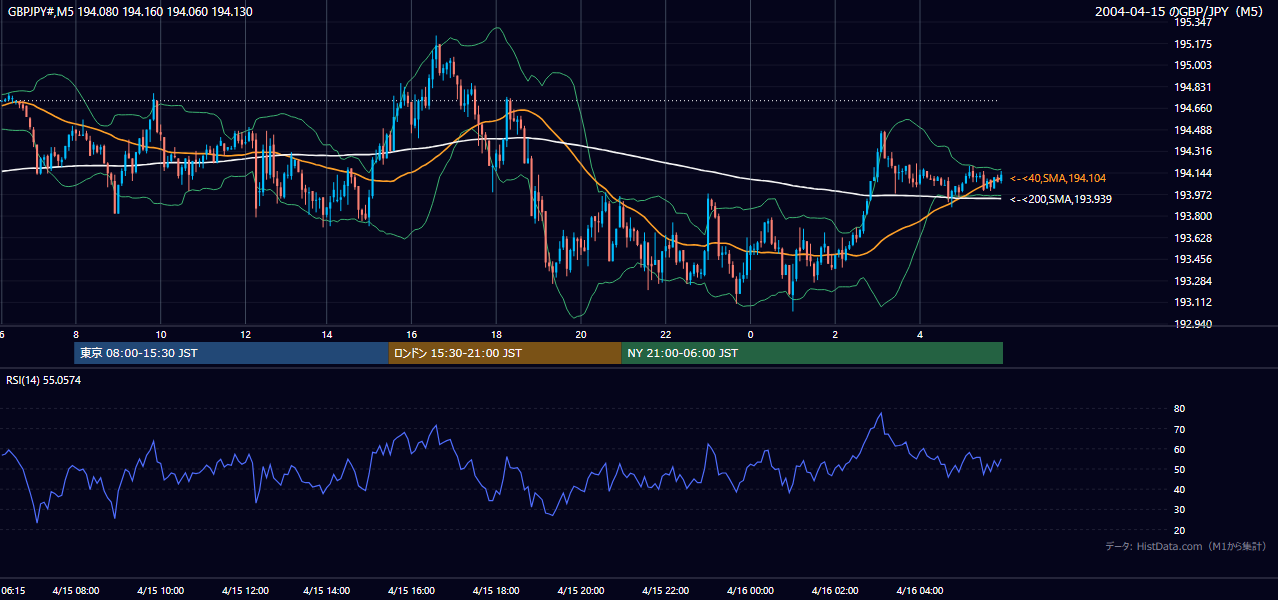Click the HistData.com data source text

[1186, 546]
